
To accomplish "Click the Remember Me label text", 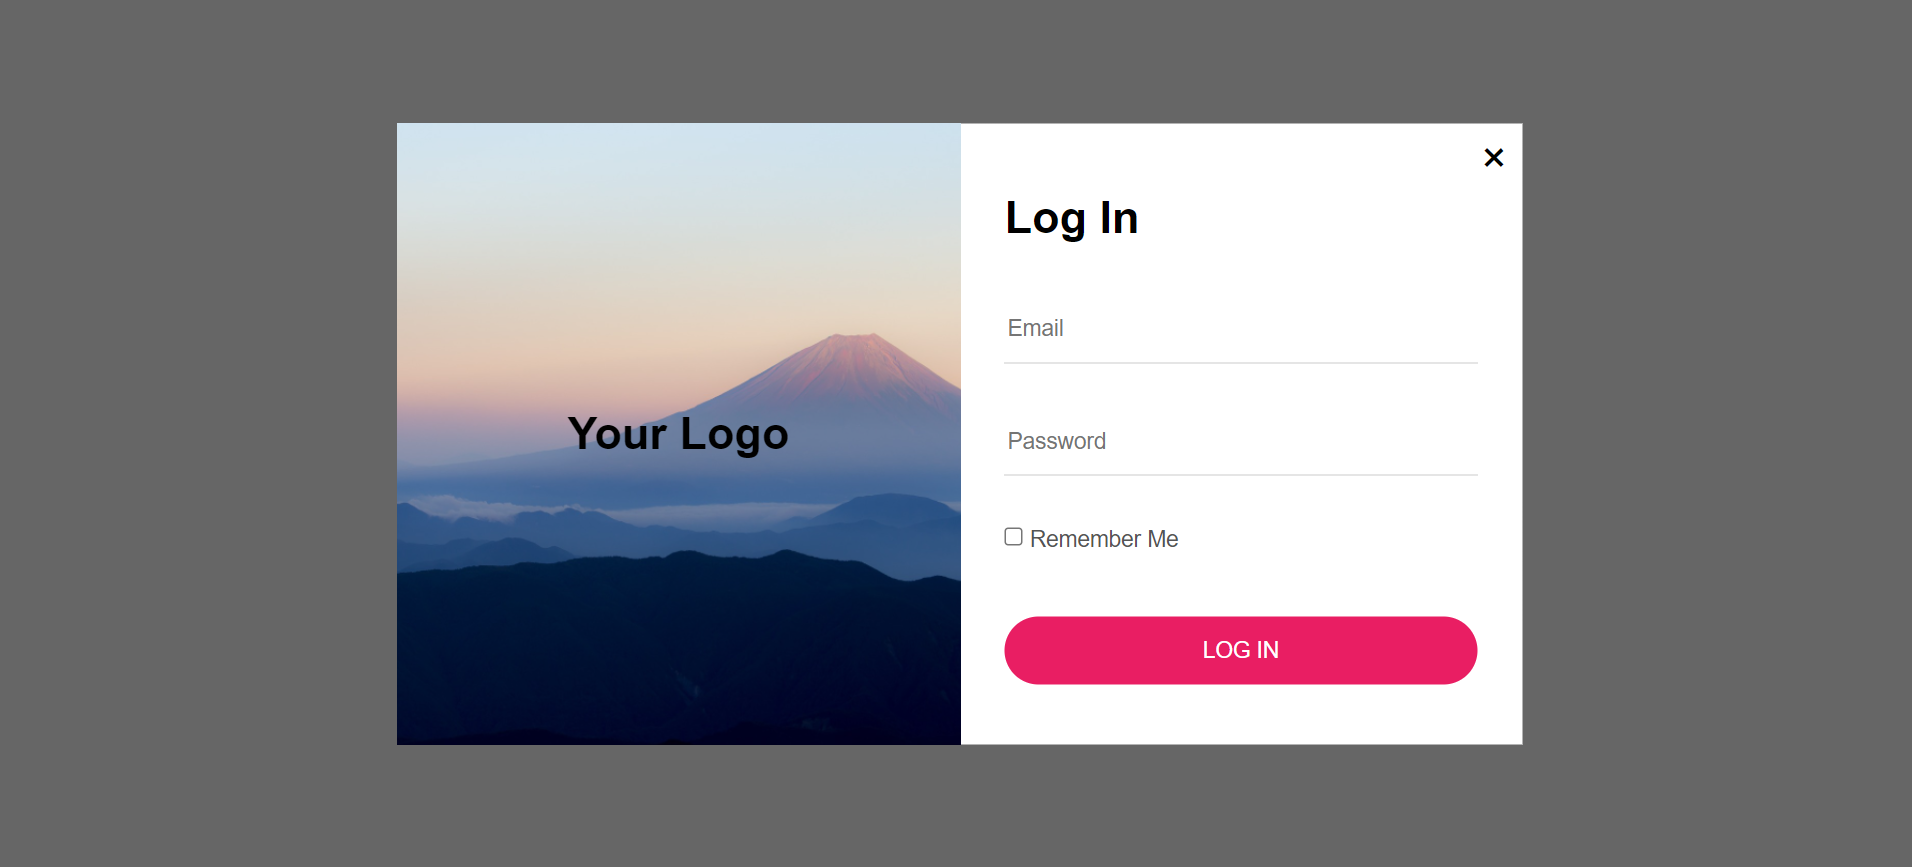I will [x=1104, y=539].
